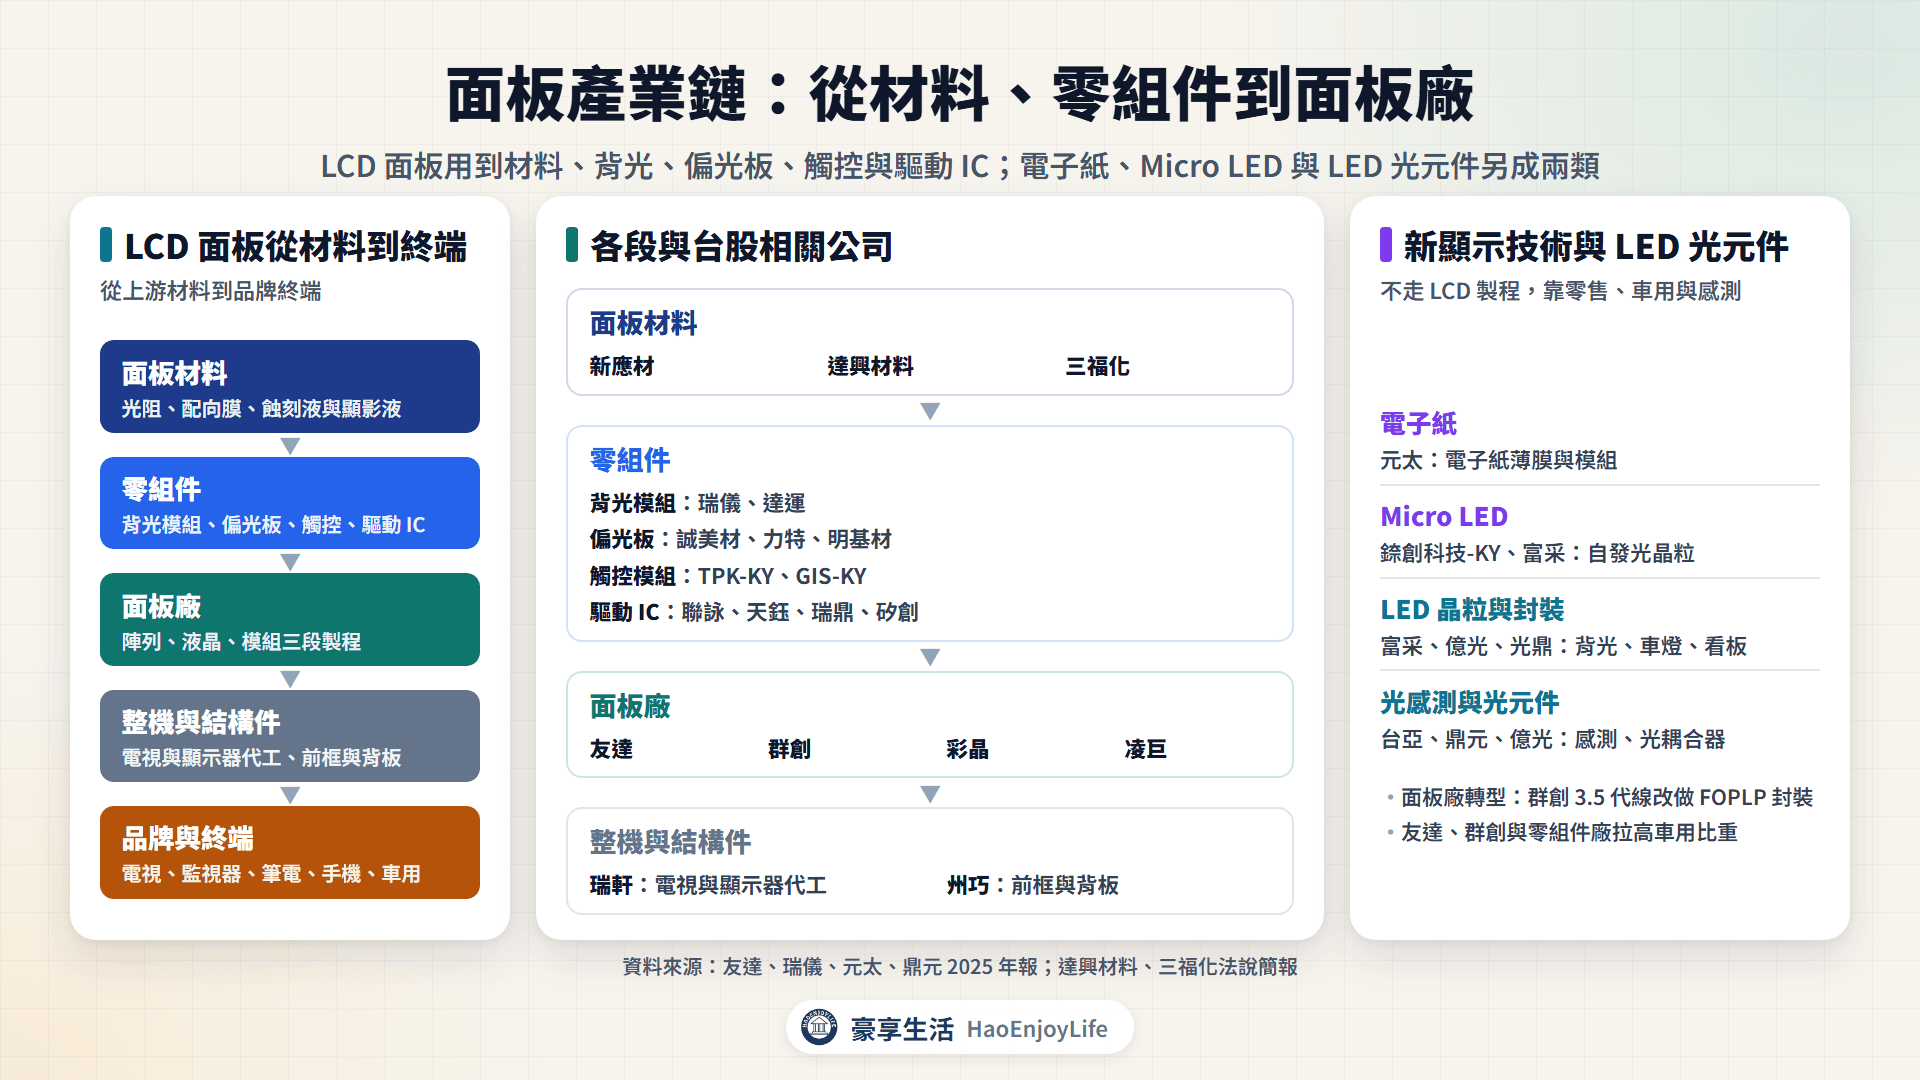This screenshot has height=1080, width=1920.
Task: Click panel maker 群創
Action: click(x=789, y=749)
